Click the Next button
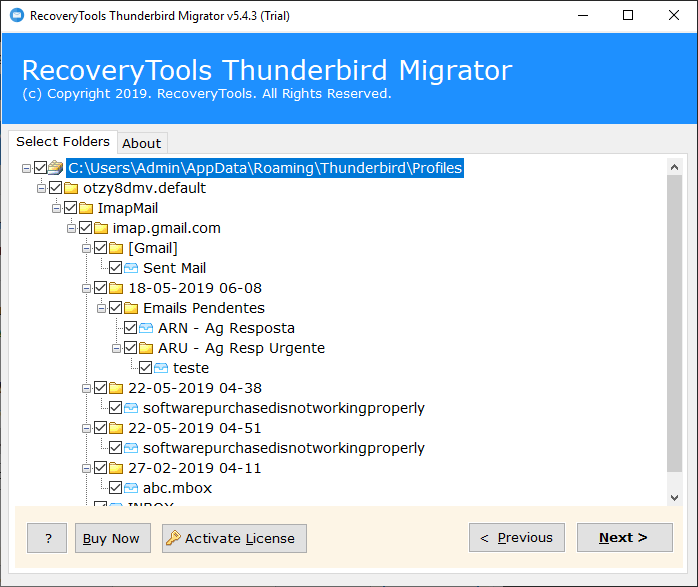The height and width of the screenshot is (587, 698). pyautogui.click(x=625, y=538)
